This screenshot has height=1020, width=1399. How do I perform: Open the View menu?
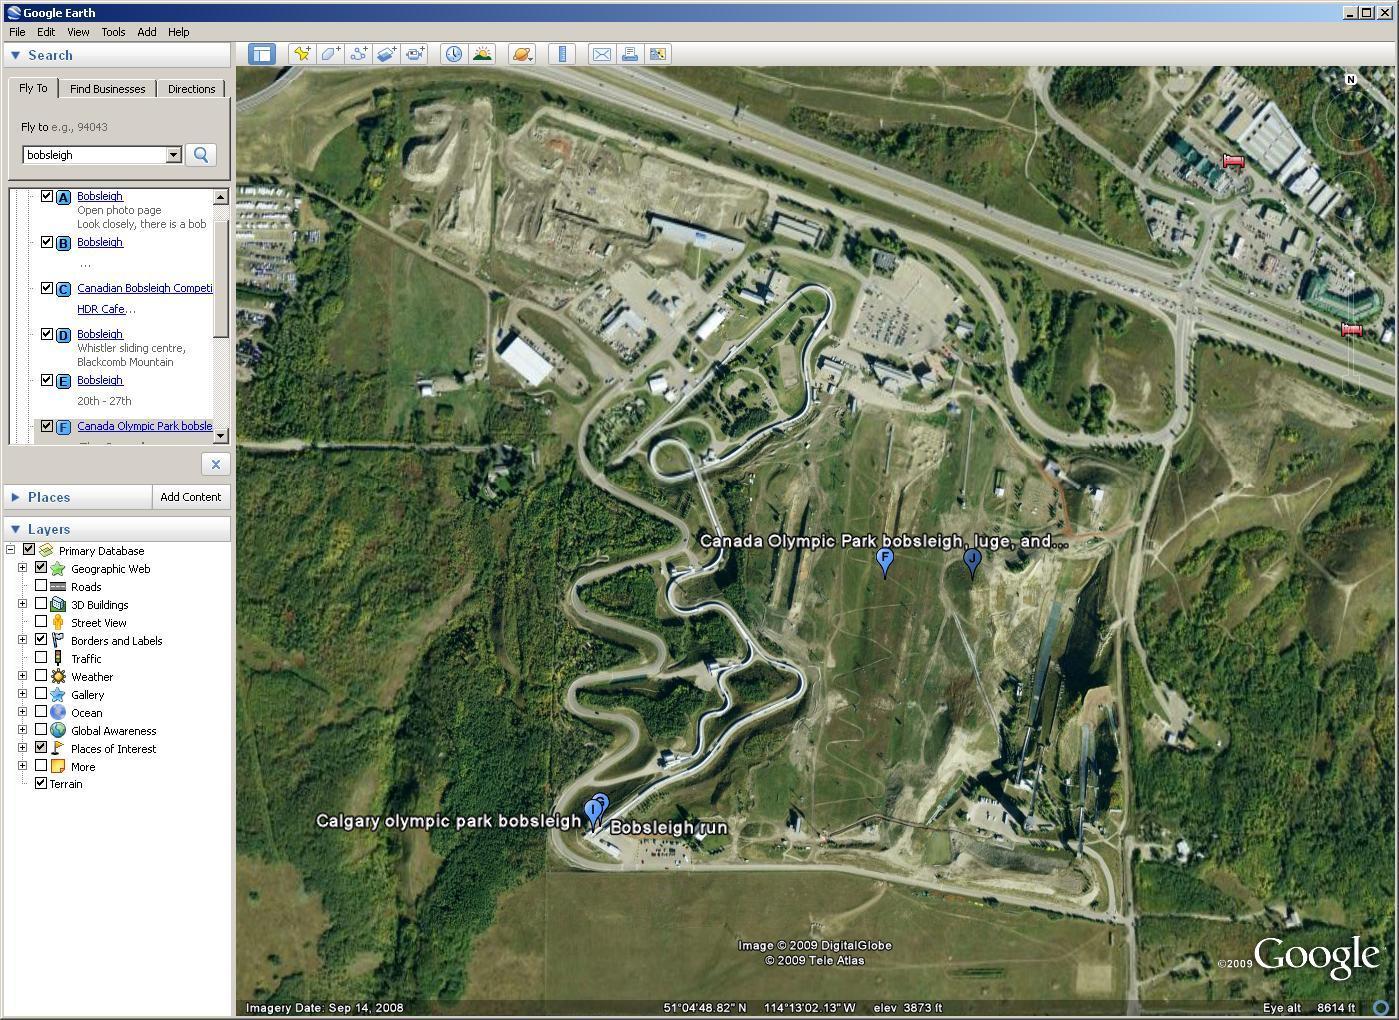click(x=78, y=32)
